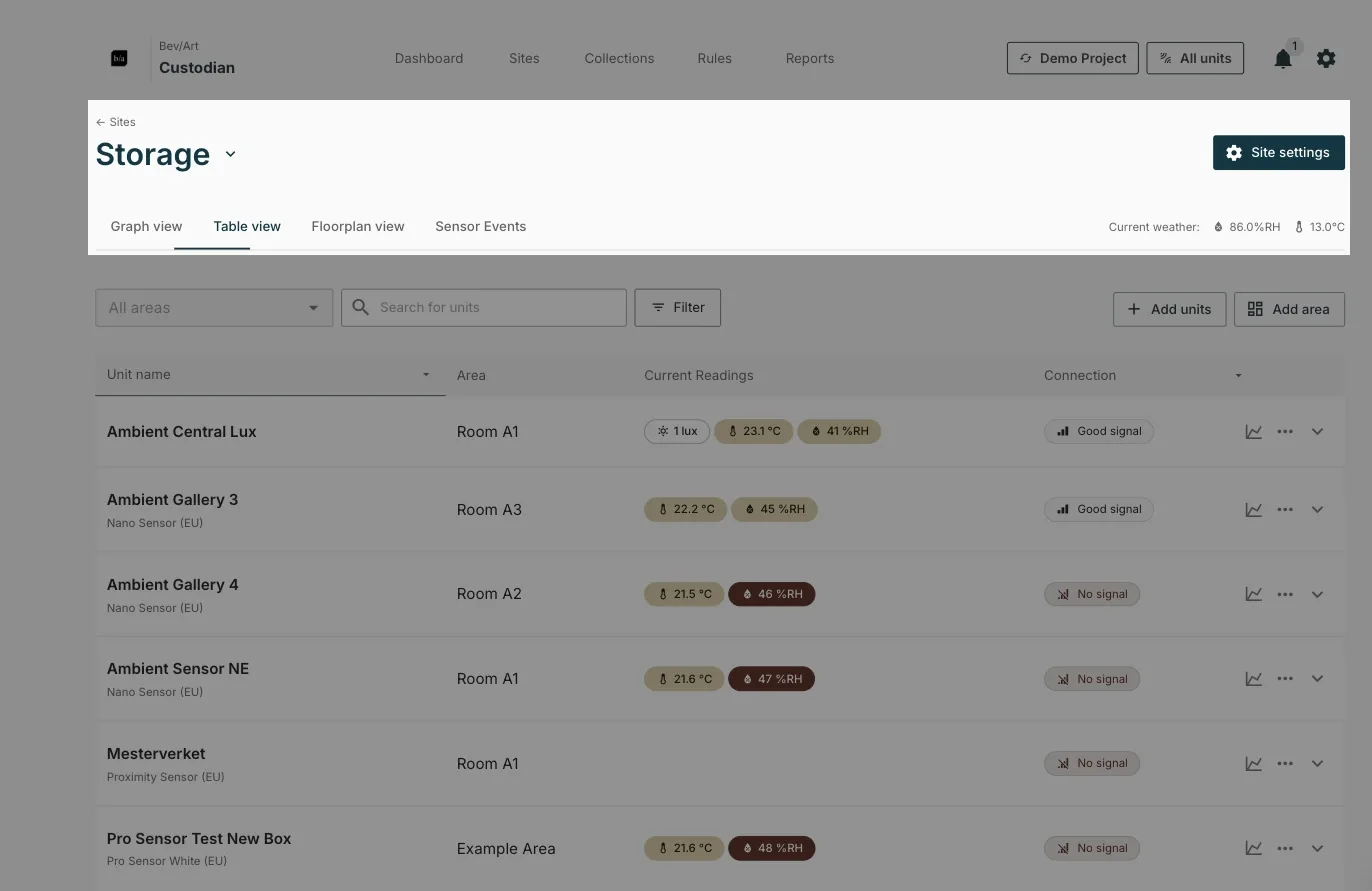Expand the Ambient Sensor NE row

pyautogui.click(x=1317, y=679)
